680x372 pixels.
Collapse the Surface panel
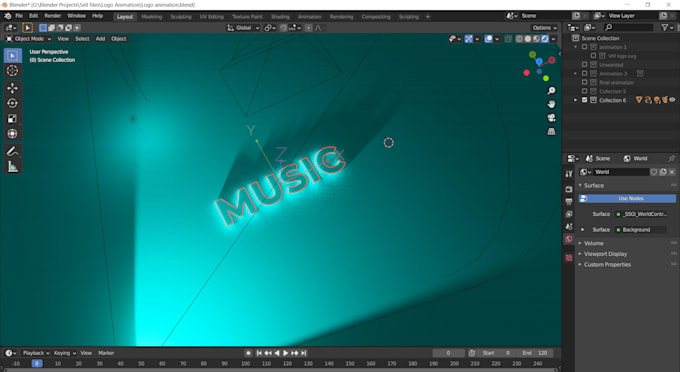pos(580,186)
